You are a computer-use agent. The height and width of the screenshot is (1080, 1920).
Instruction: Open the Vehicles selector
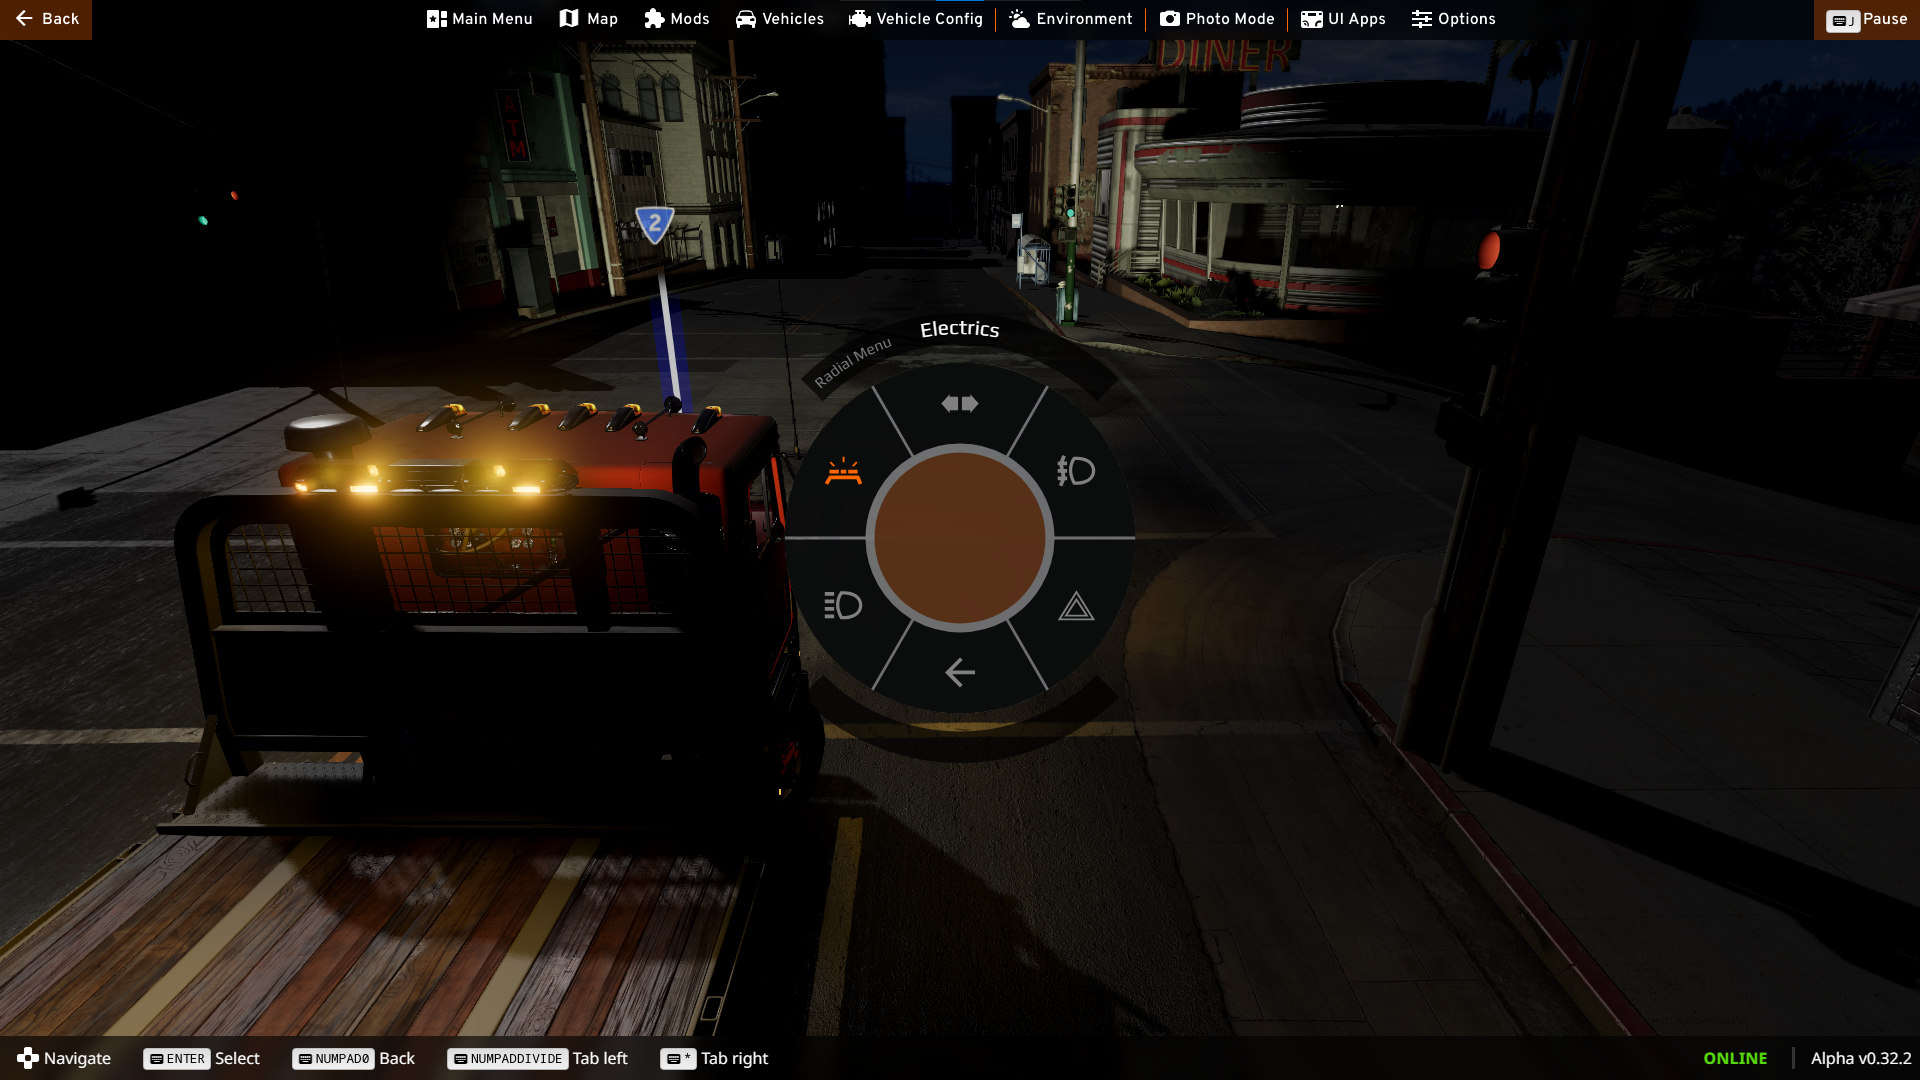click(x=780, y=19)
